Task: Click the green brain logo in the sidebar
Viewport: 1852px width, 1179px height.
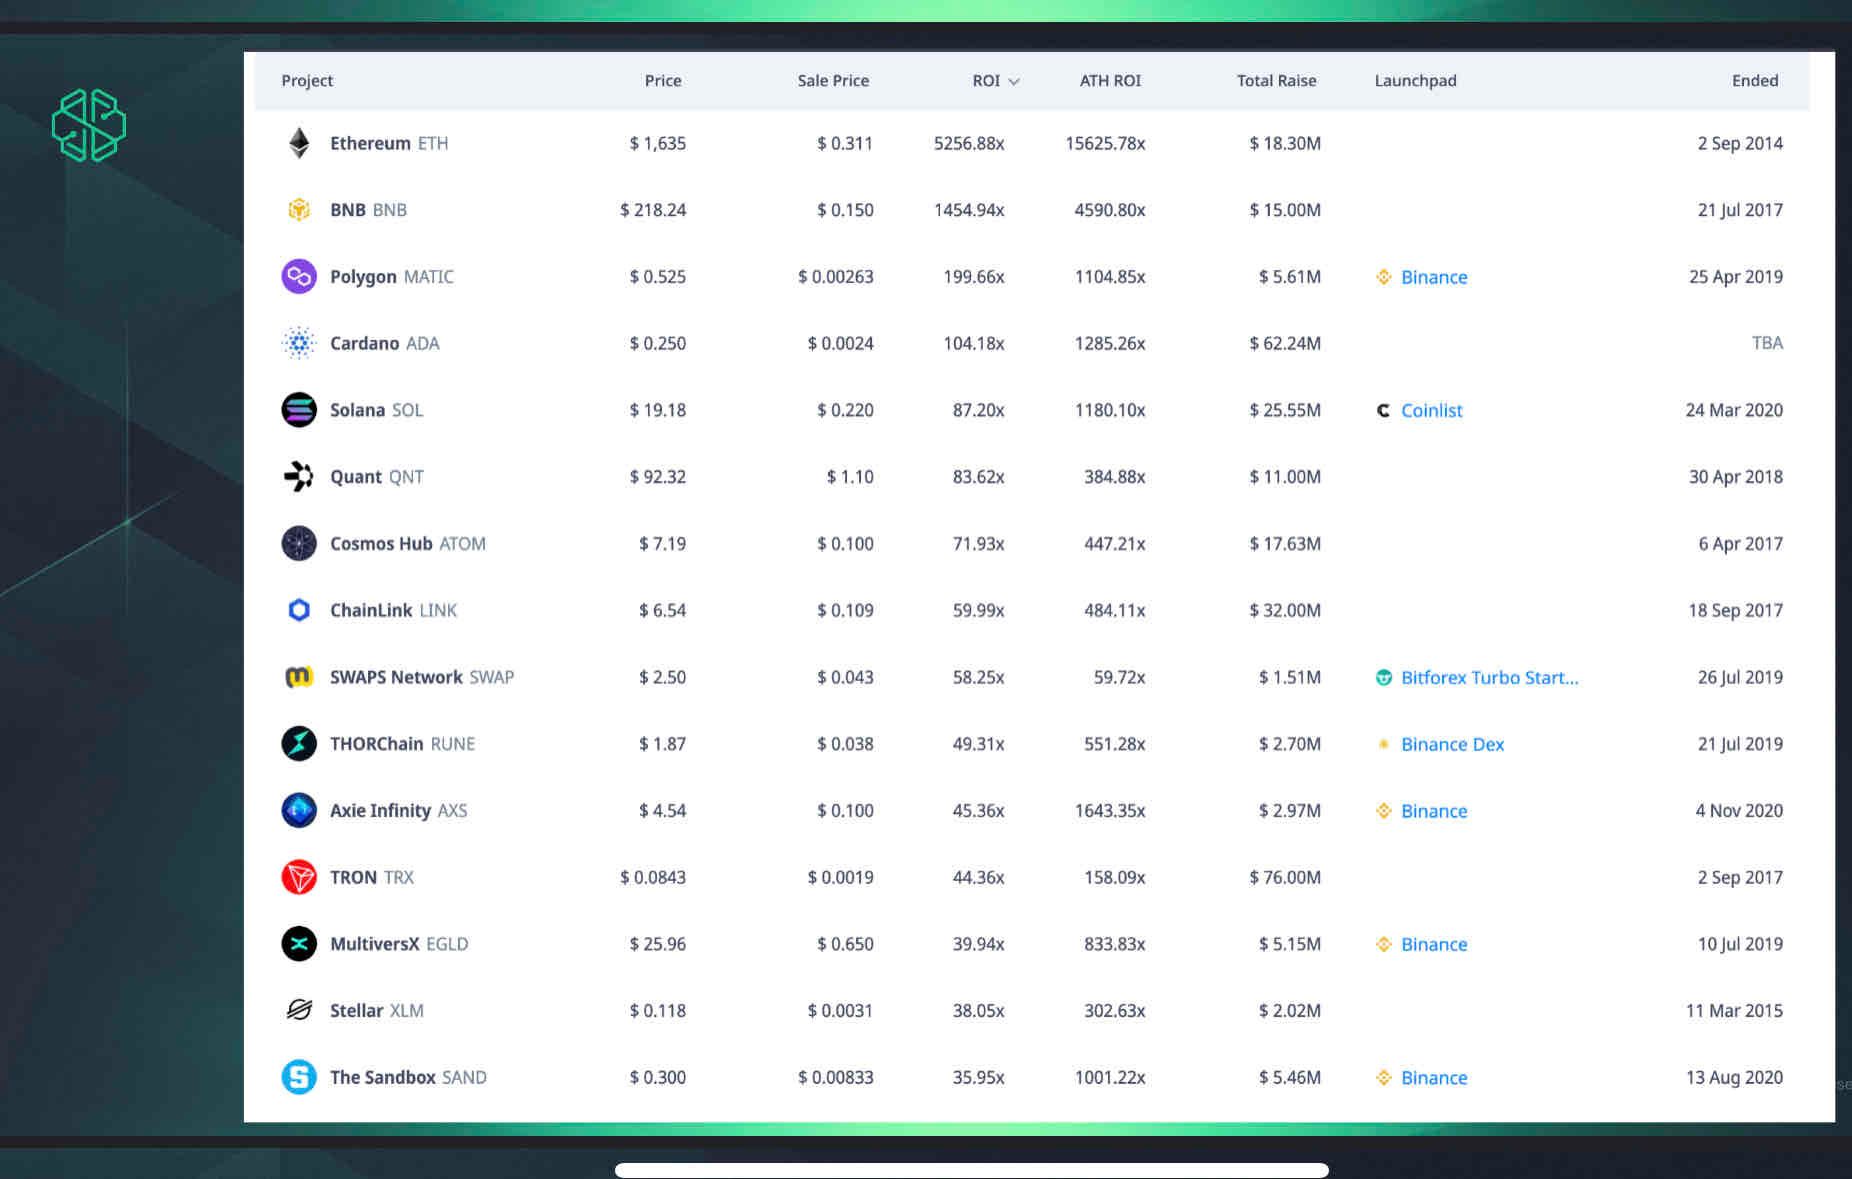Action: [89, 125]
